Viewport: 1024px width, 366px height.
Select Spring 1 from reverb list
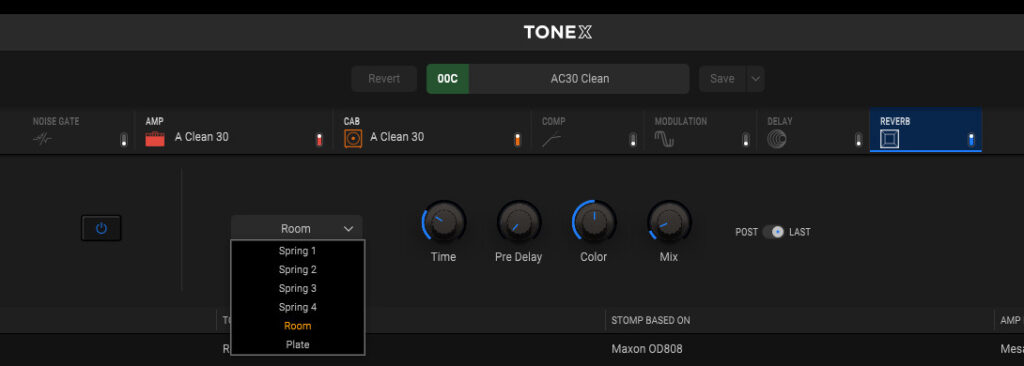point(298,251)
